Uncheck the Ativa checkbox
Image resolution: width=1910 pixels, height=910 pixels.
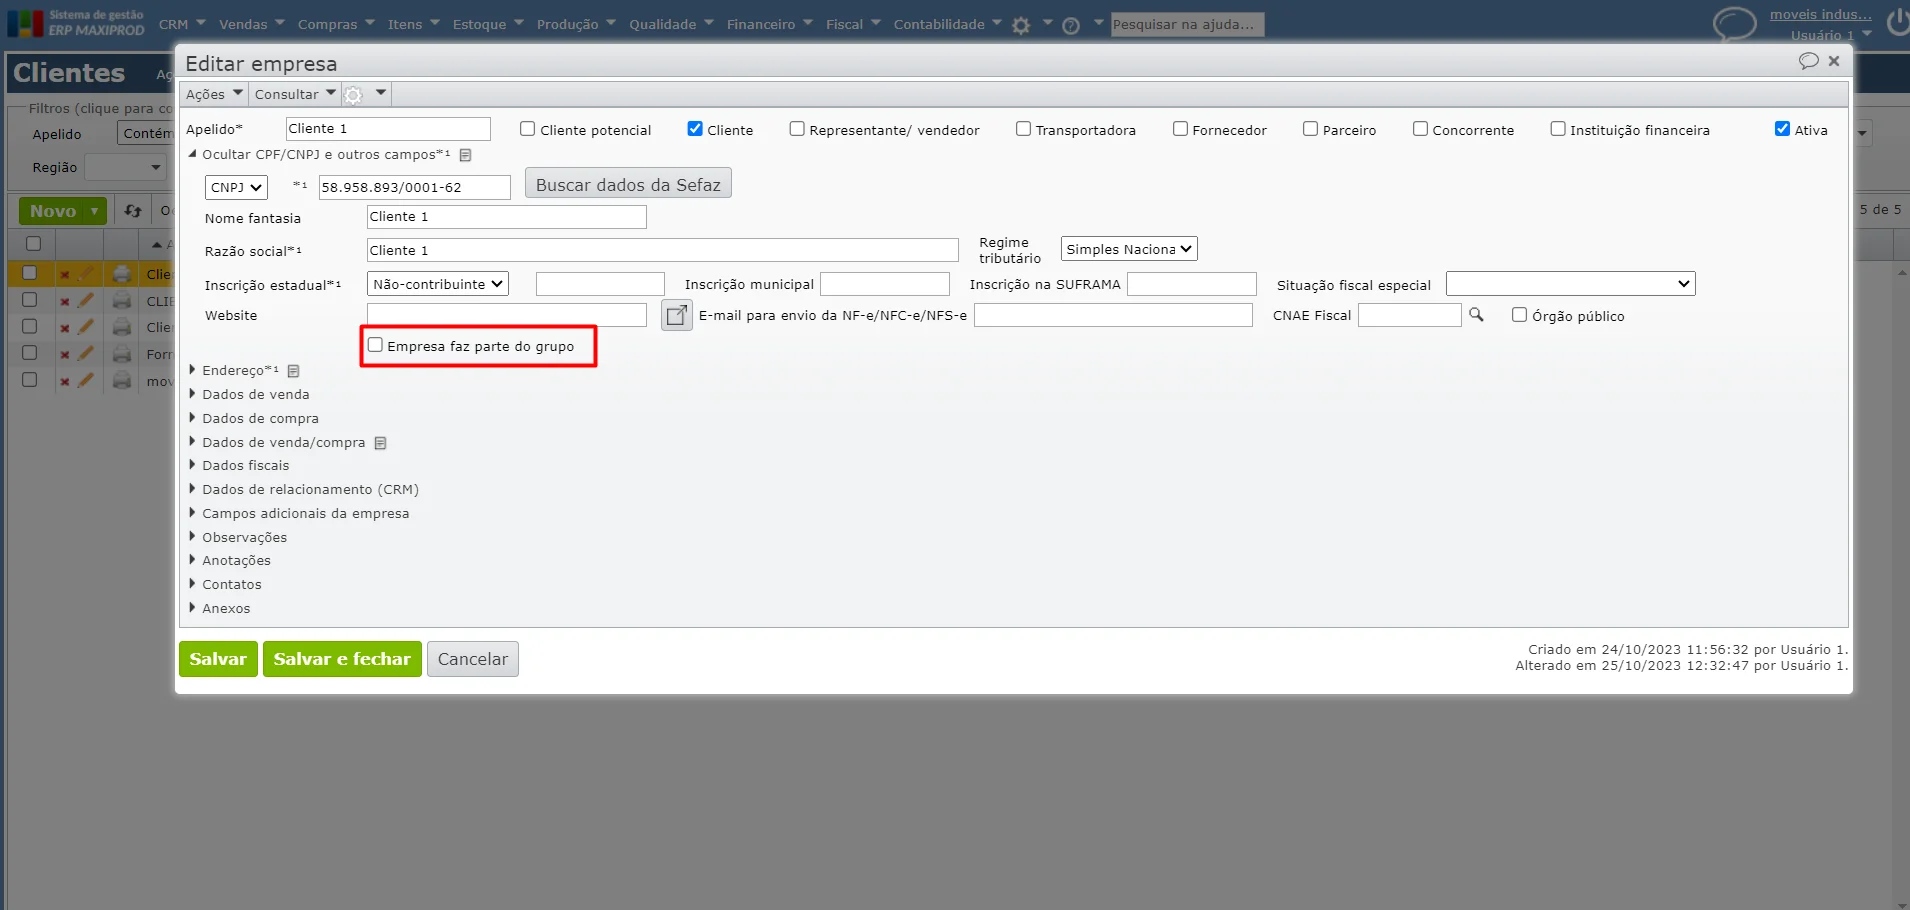(1782, 129)
